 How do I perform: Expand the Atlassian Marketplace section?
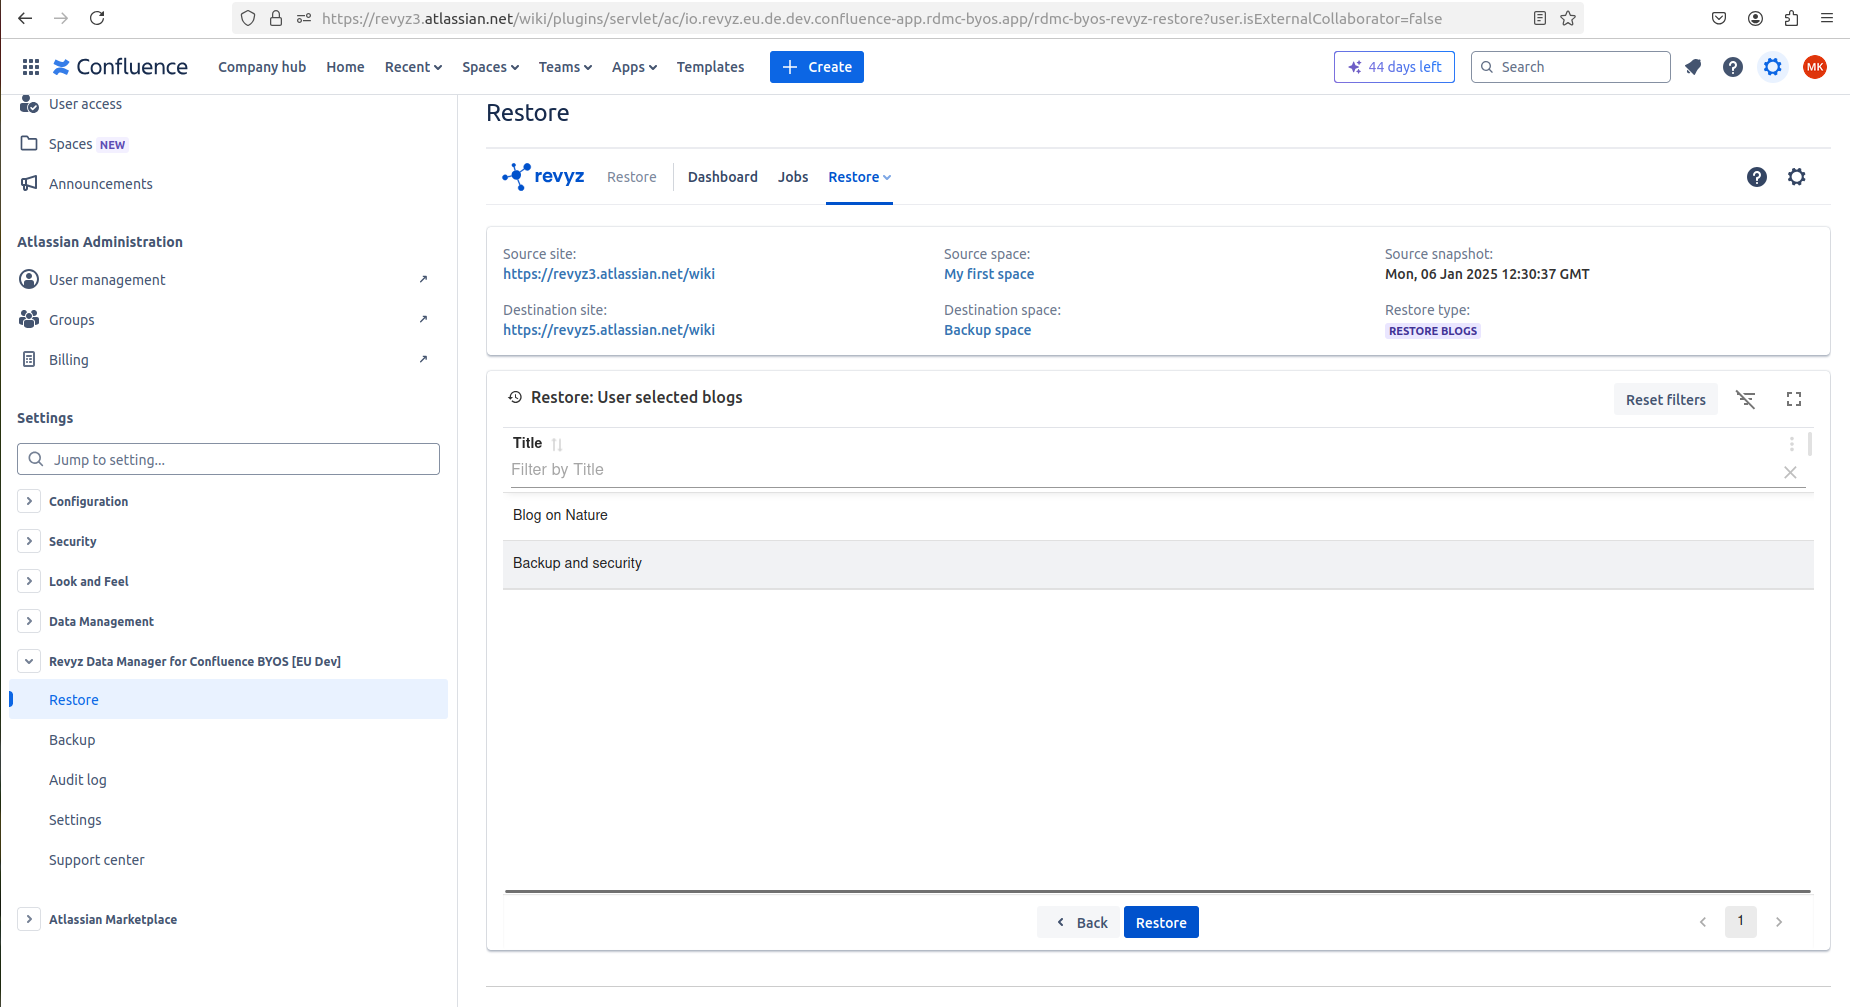(x=29, y=919)
